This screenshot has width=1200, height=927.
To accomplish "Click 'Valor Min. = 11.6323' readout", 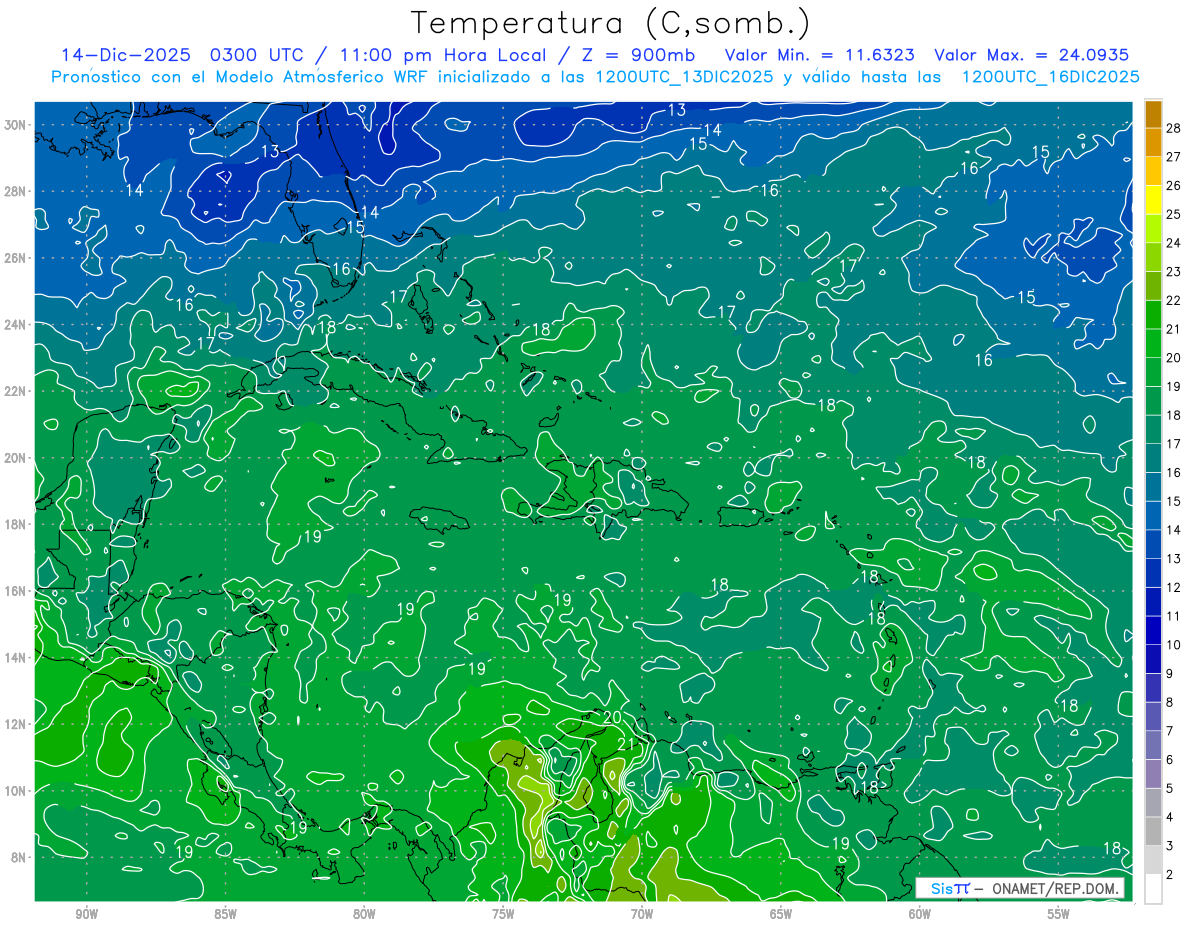I will pyautogui.click(x=821, y=55).
